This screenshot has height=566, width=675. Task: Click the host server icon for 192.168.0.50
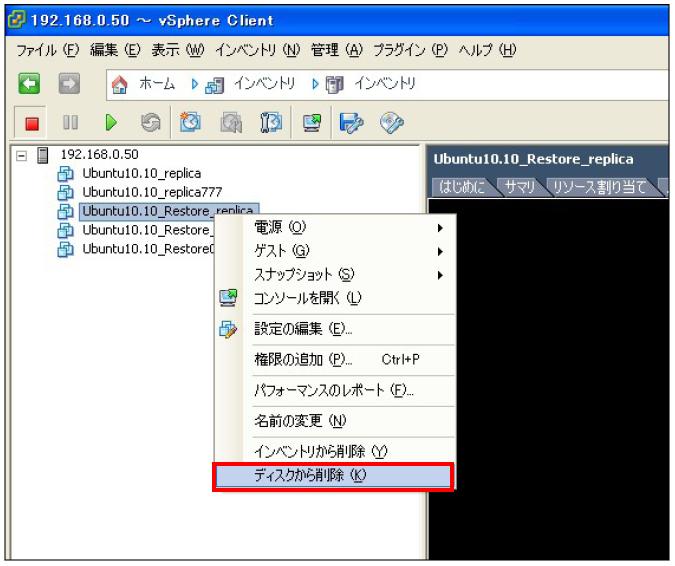[43, 155]
